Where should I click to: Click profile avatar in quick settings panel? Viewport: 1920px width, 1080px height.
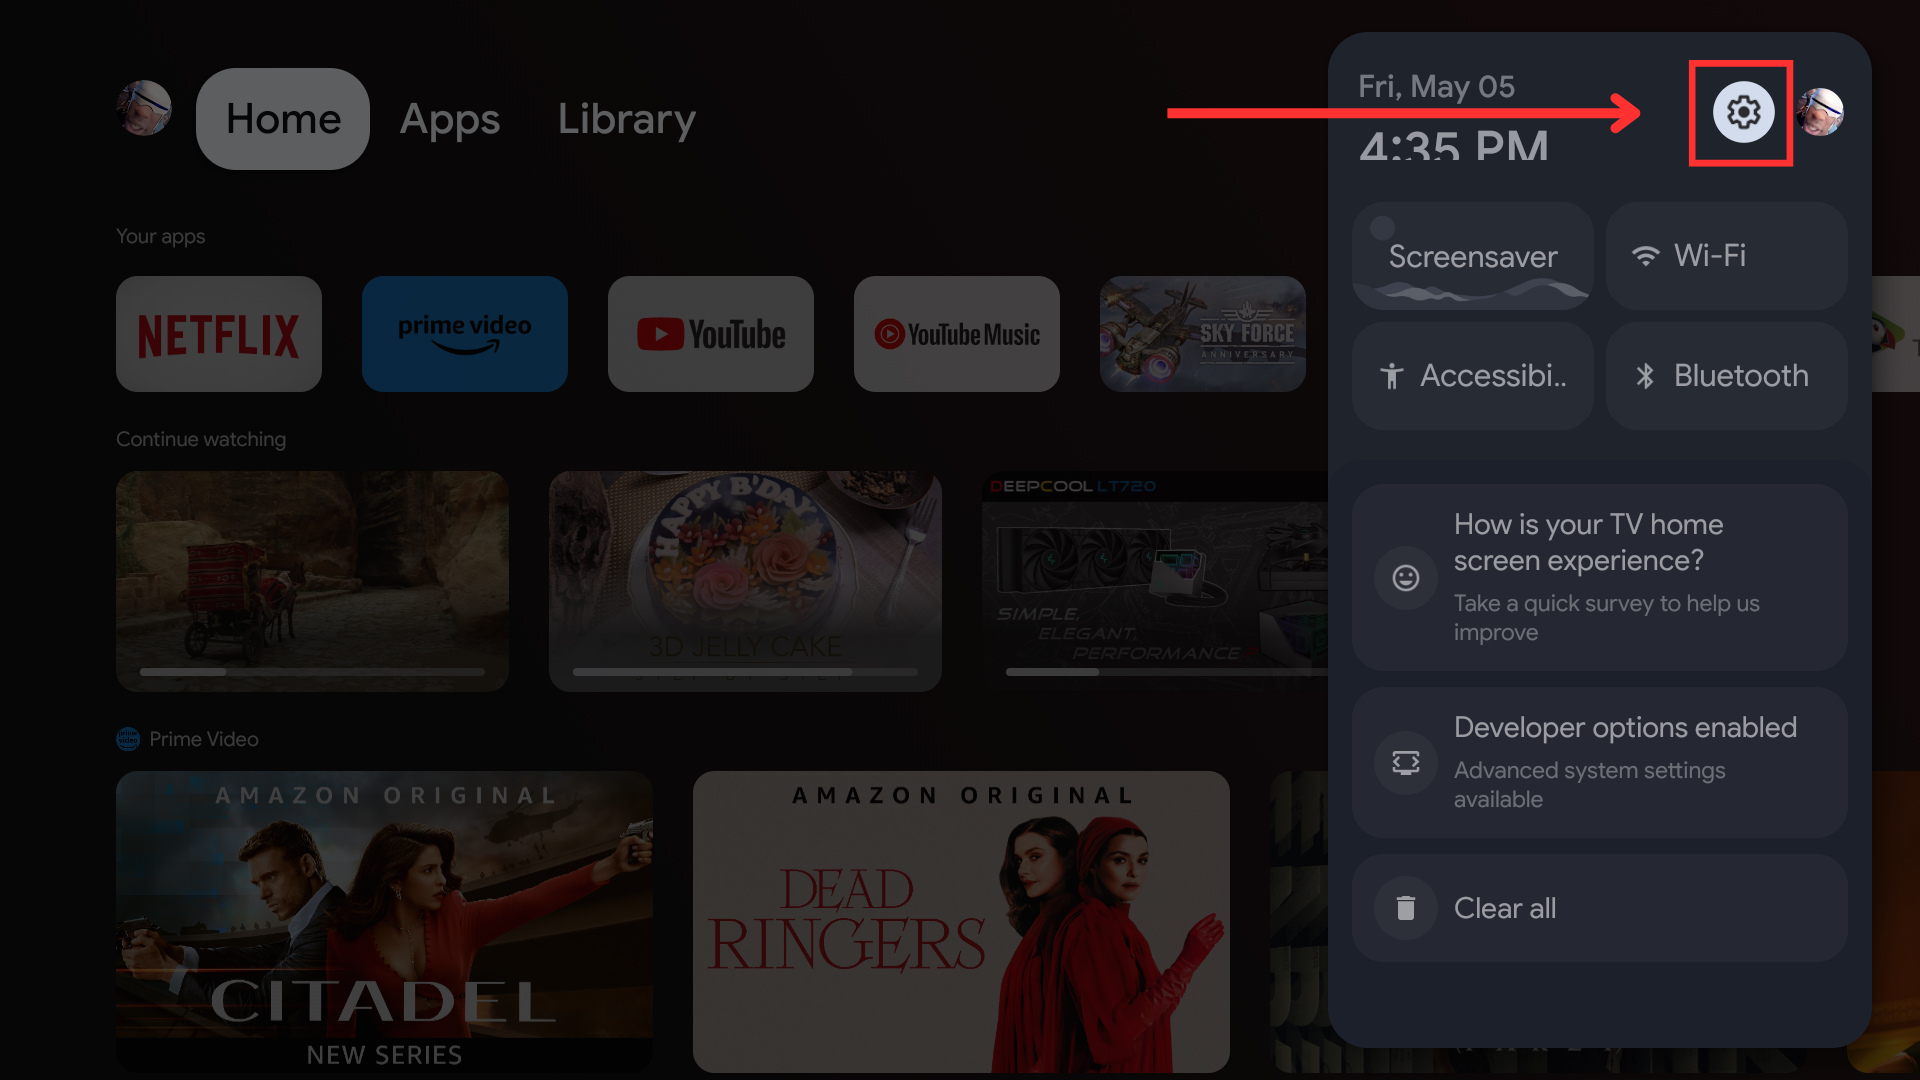pyautogui.click(x=1820, y=112)
